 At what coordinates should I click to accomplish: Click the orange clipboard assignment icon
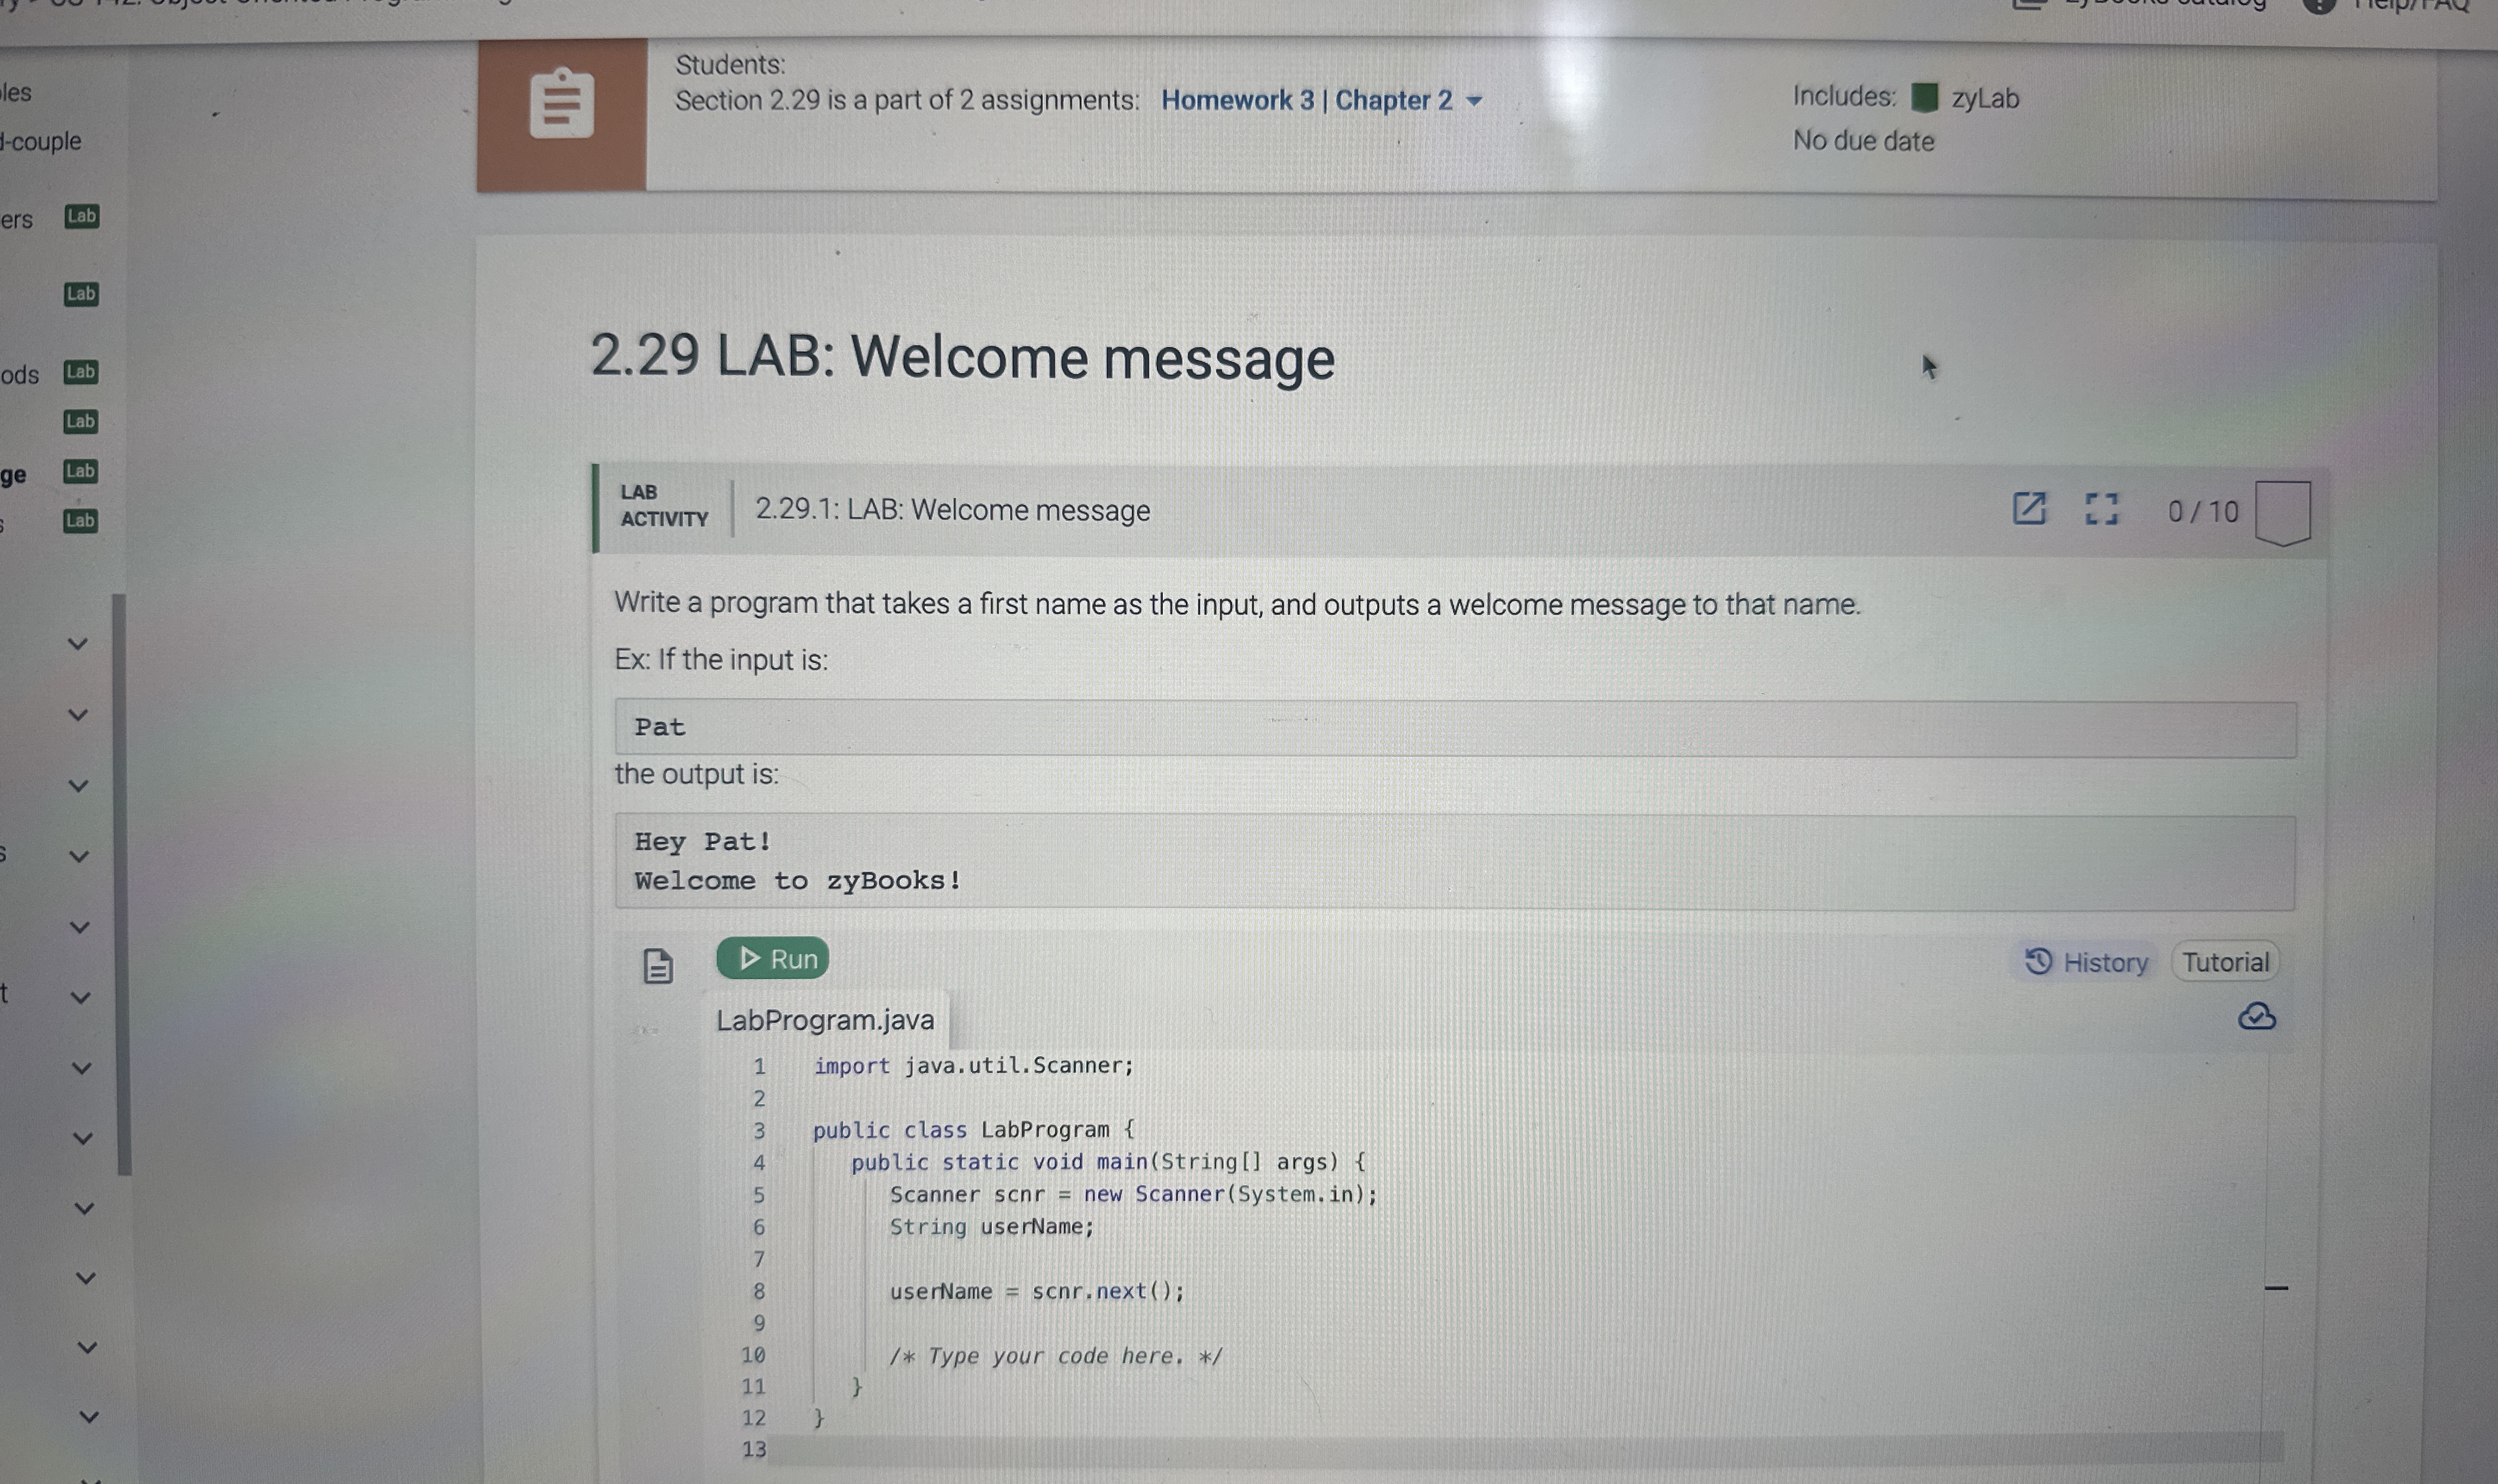(x=561, y=104)
